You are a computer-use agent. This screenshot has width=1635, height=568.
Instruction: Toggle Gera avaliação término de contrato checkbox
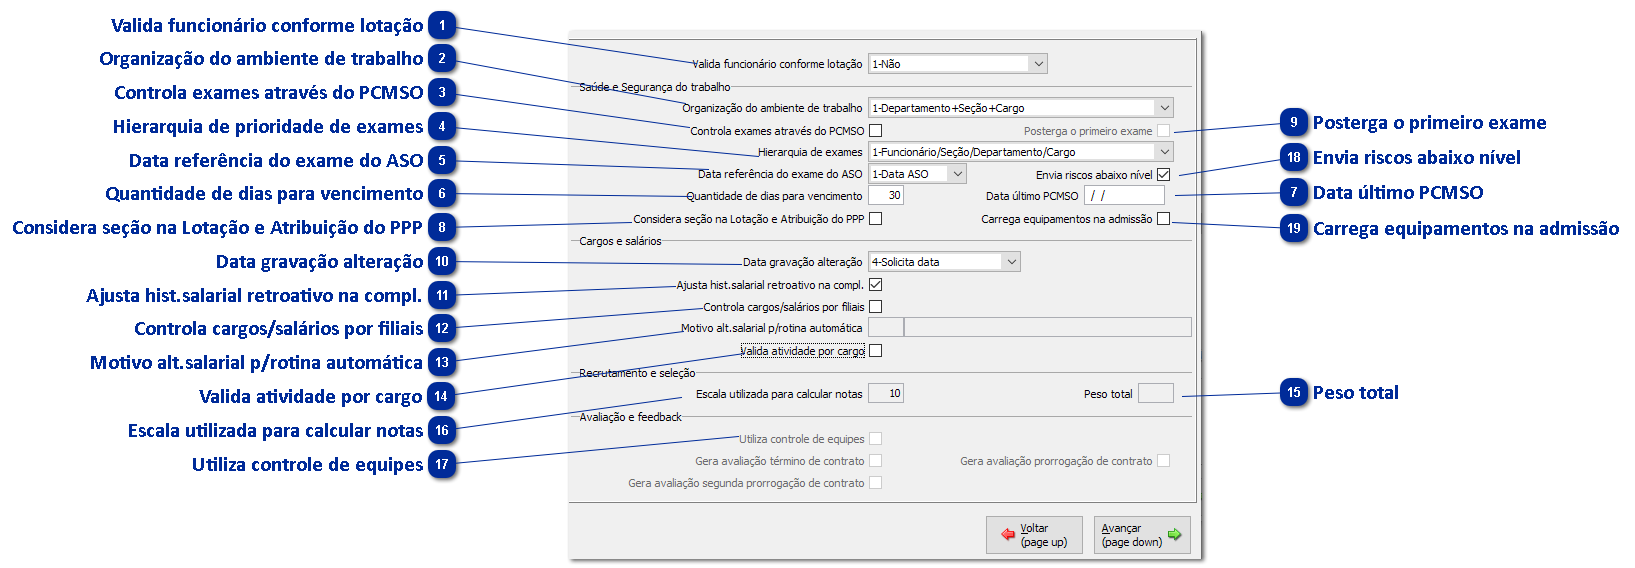876,461
